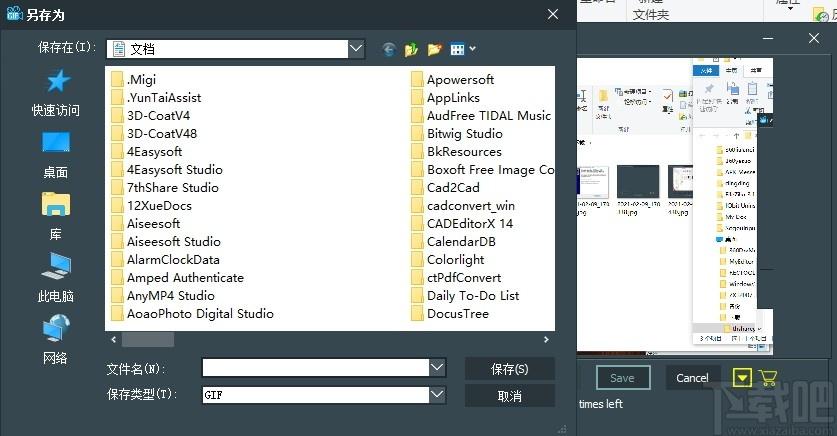
Task: Click the shopping cart icon
Action: [768, 378]
